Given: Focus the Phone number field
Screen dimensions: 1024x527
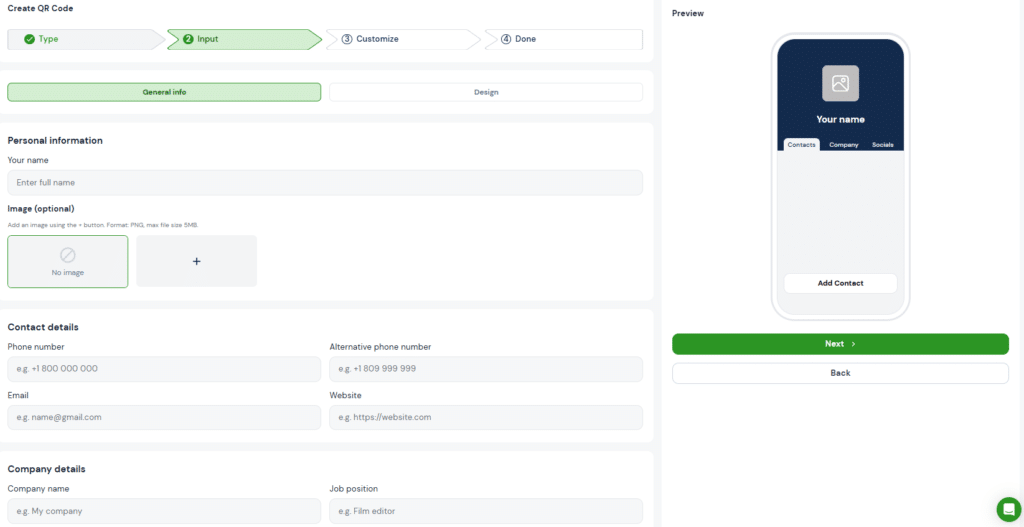Looking at the screenshot, I should coord(164,369).
